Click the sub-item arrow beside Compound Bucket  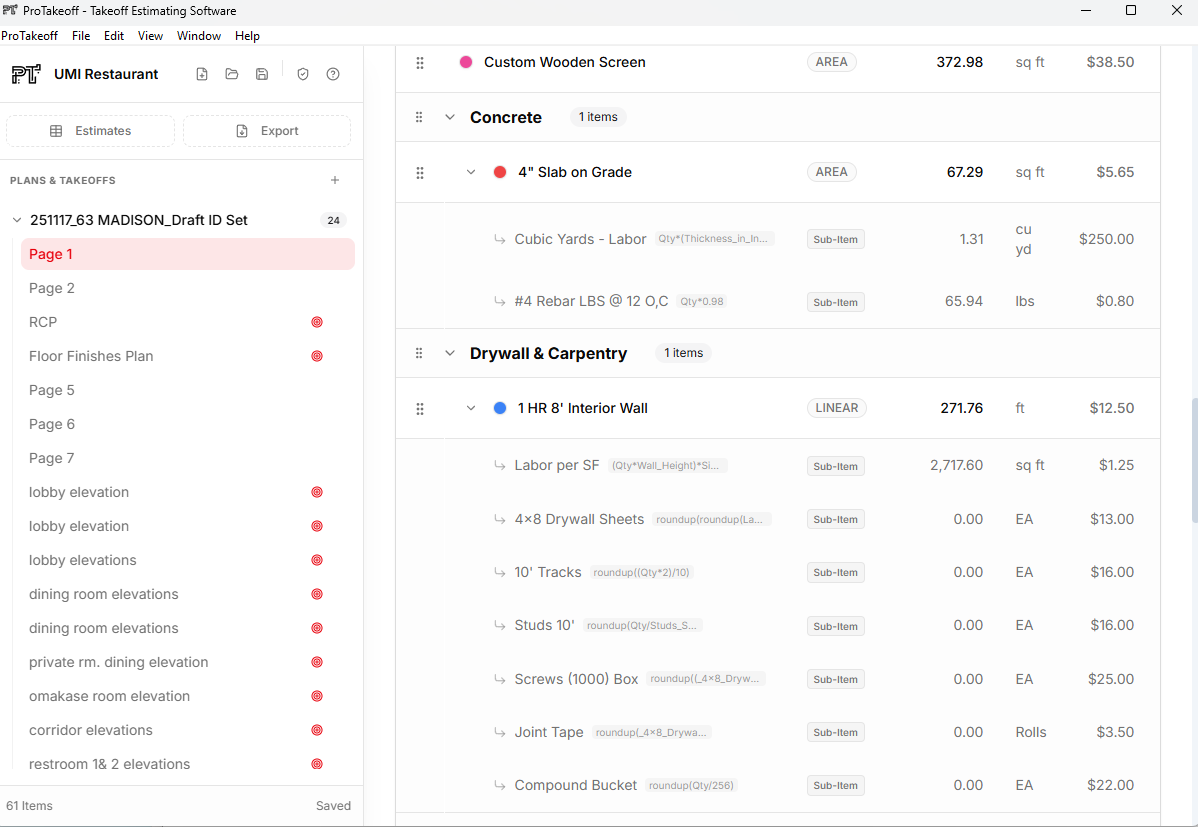499,785
